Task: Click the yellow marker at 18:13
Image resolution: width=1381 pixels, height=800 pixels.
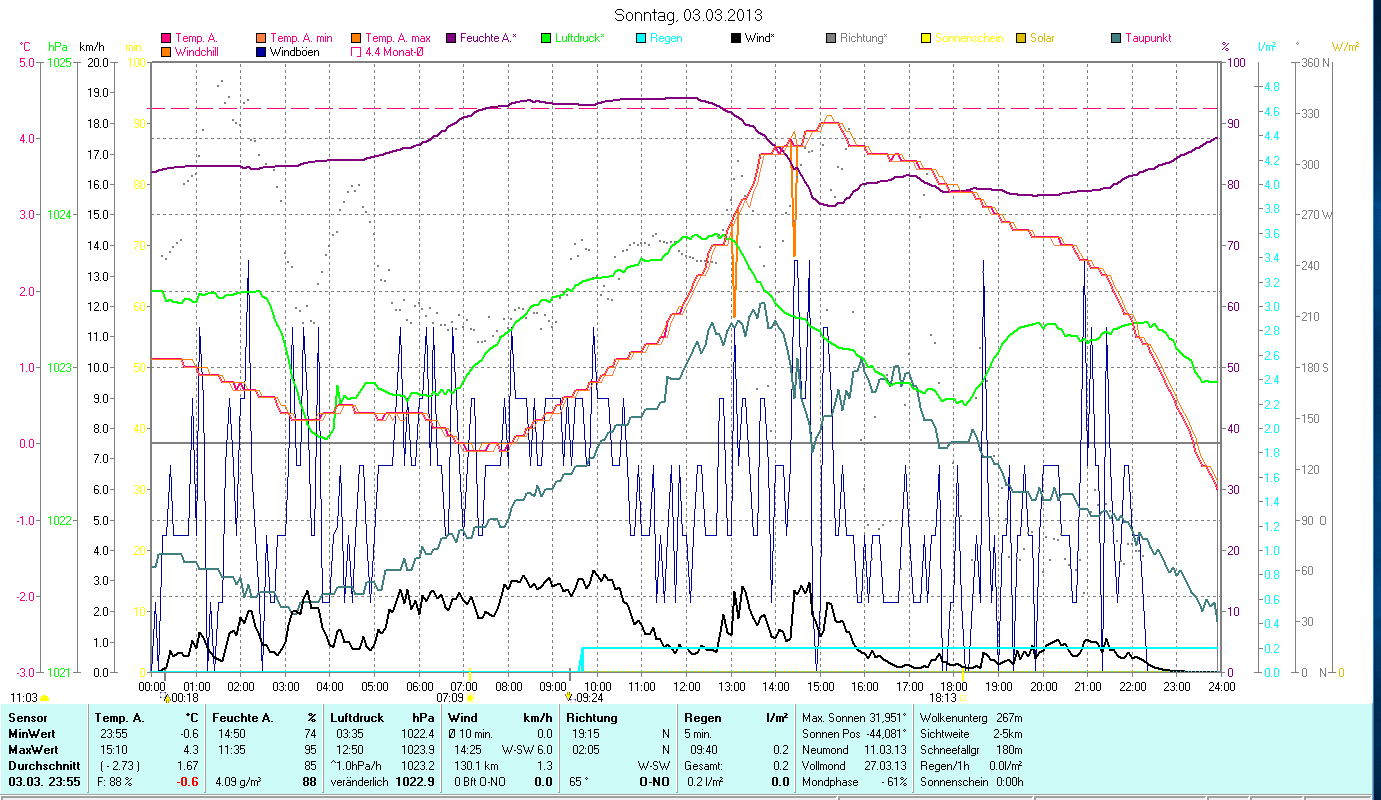Action: pos(963,697)
